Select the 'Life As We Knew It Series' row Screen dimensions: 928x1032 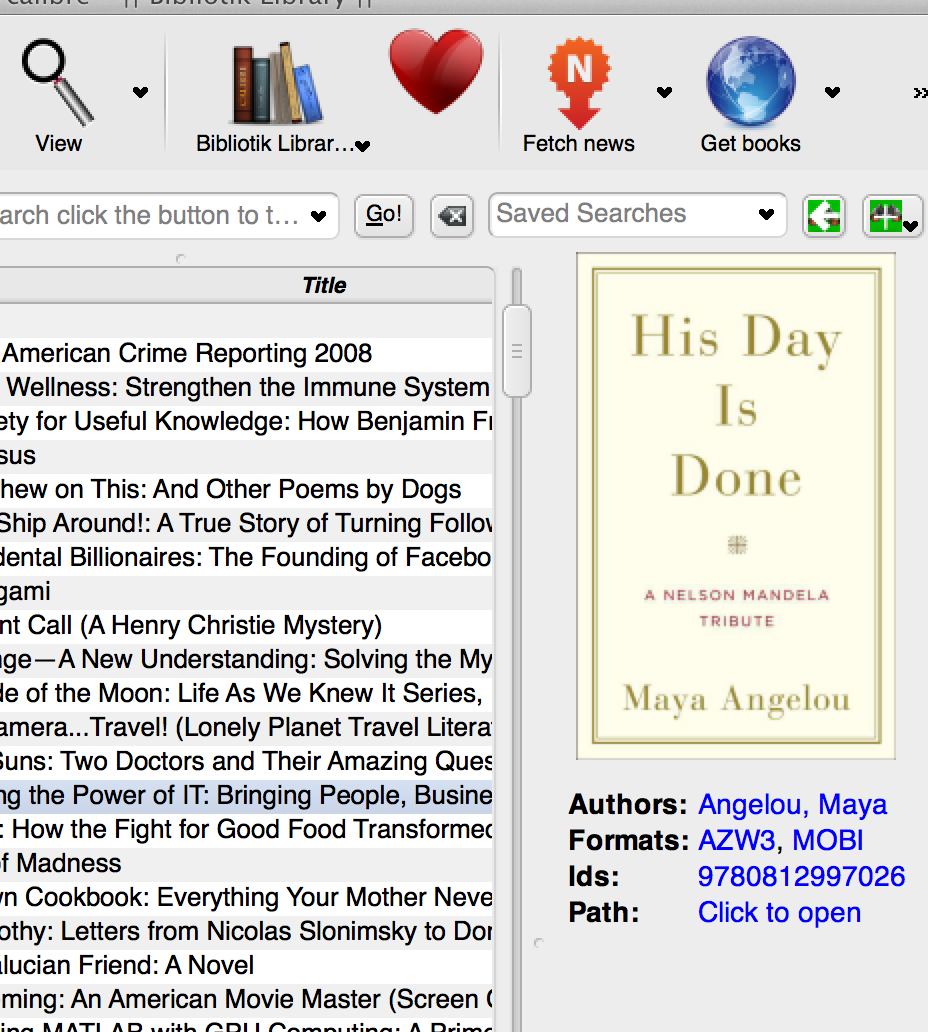pos(246,694)
